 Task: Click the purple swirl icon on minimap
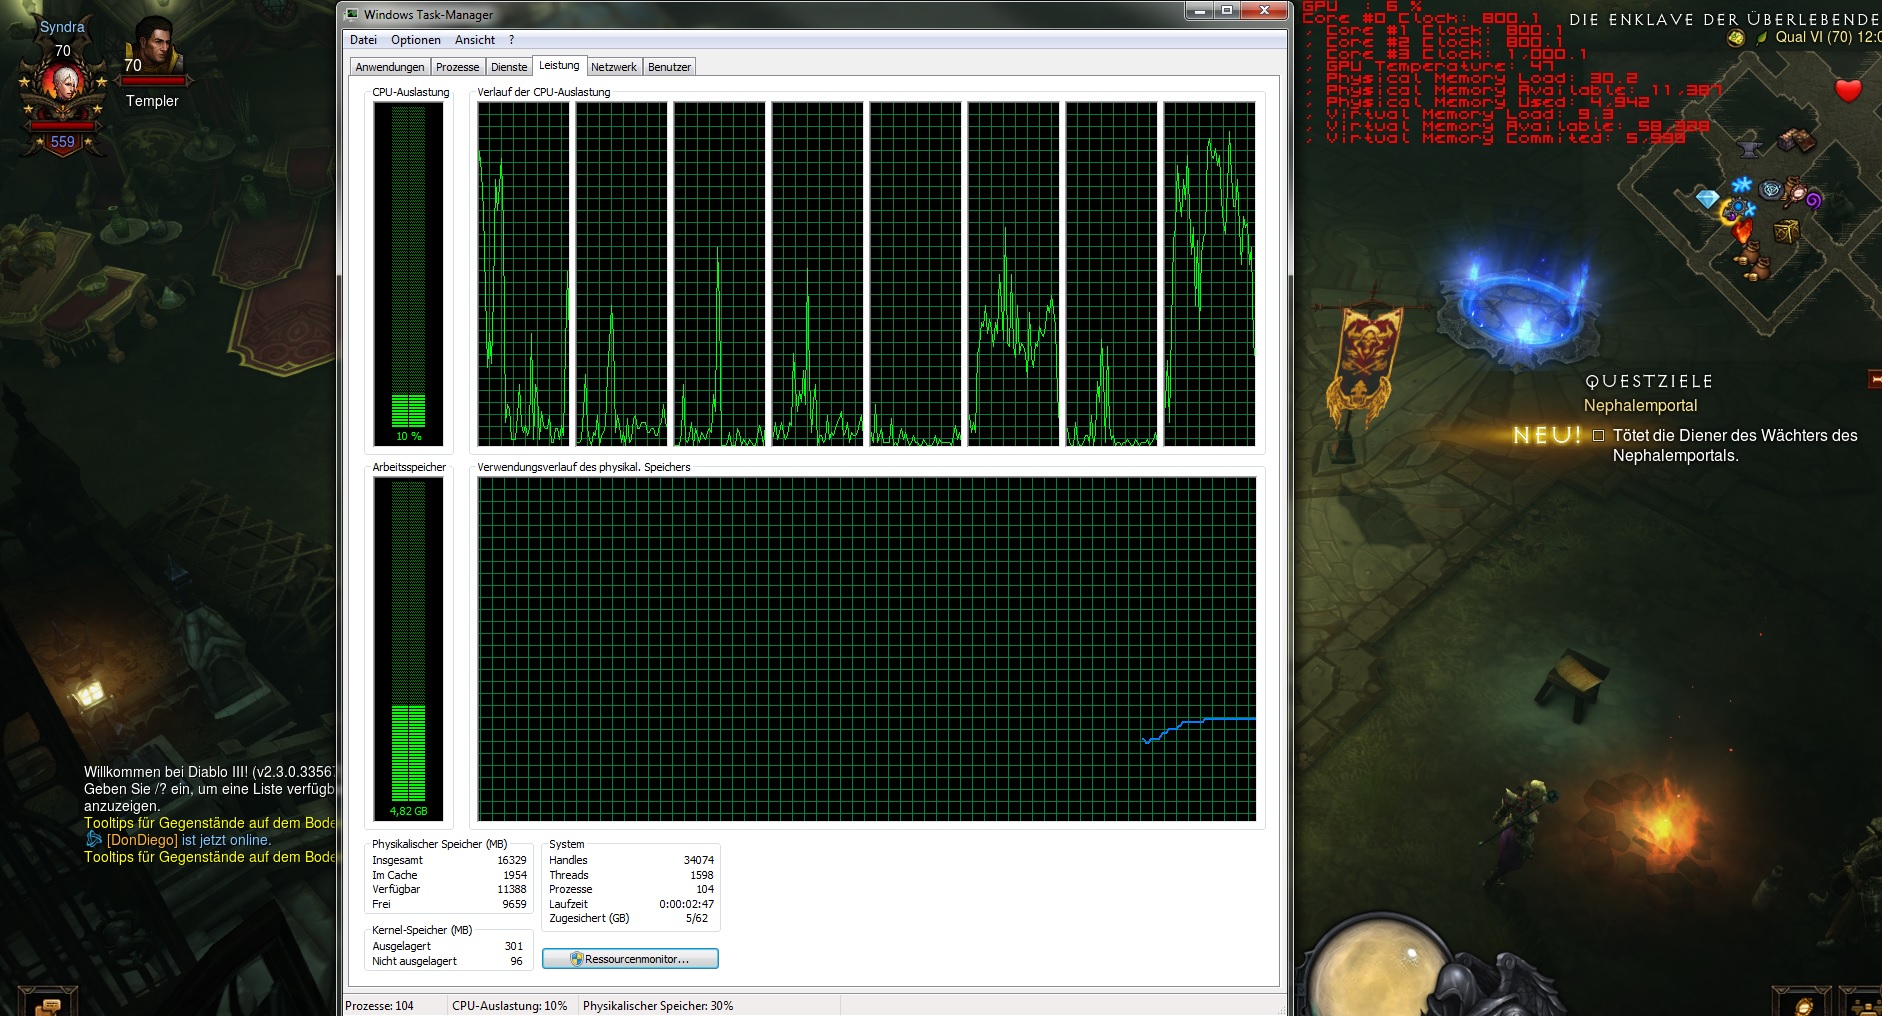click(x=1813, y=199)
